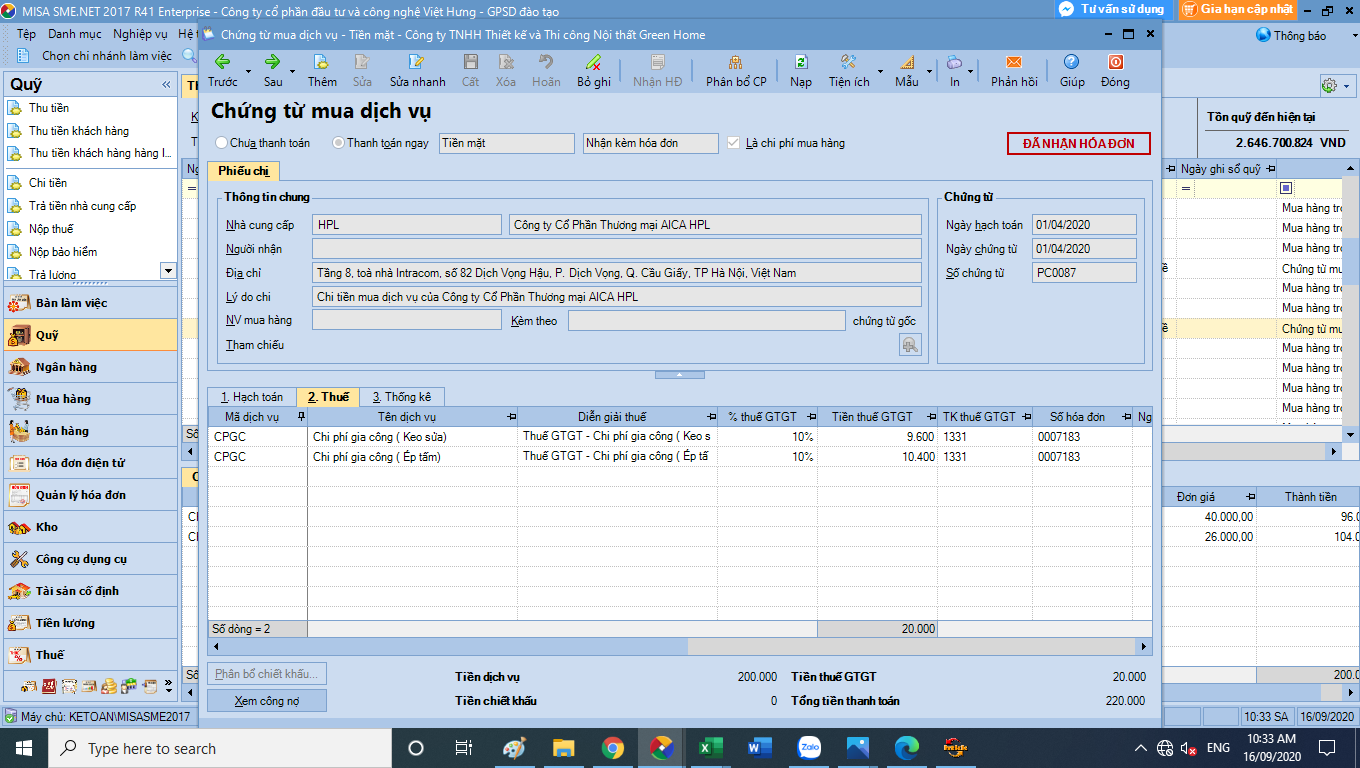The width and height of the screenshot is (1360, 768).
Task: Toggle filter checkbox in main window grid
Action: point(1286,188)
